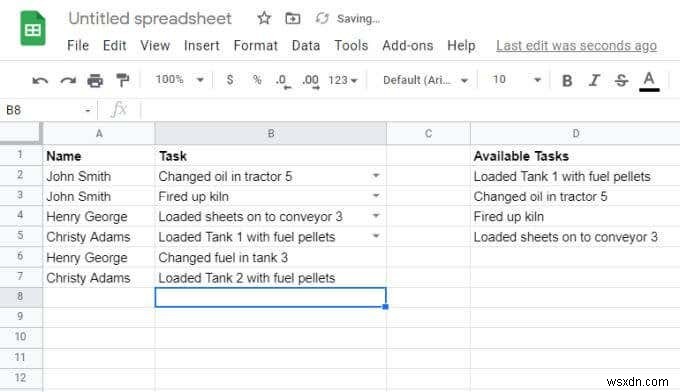Open the 123 more formats dropdown

click(x=343, y=80)
